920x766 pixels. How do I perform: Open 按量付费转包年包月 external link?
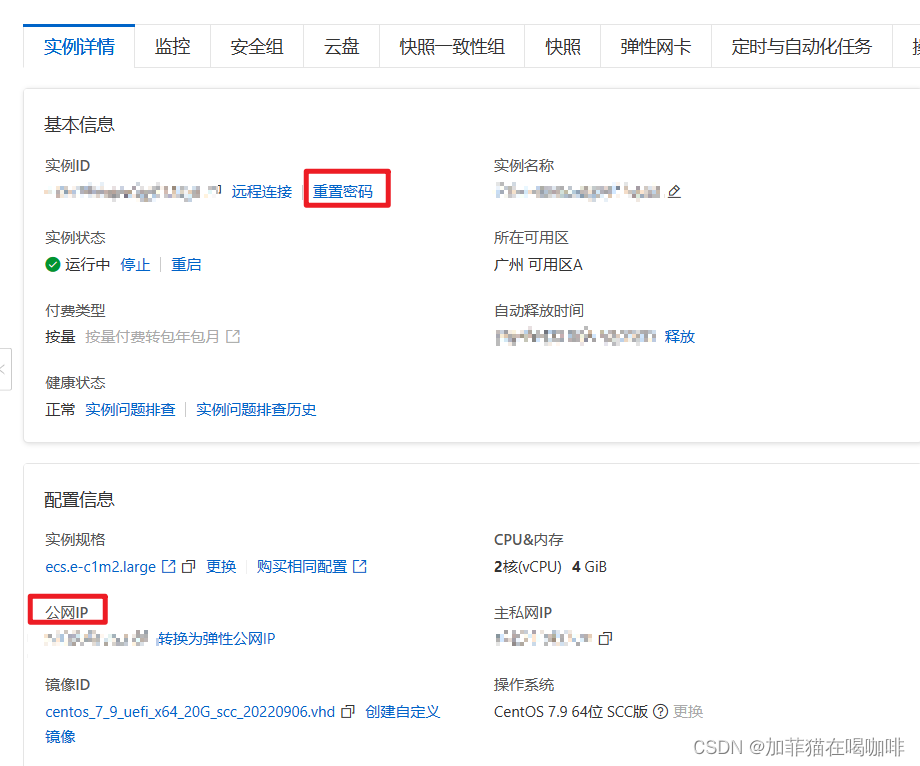232,336
